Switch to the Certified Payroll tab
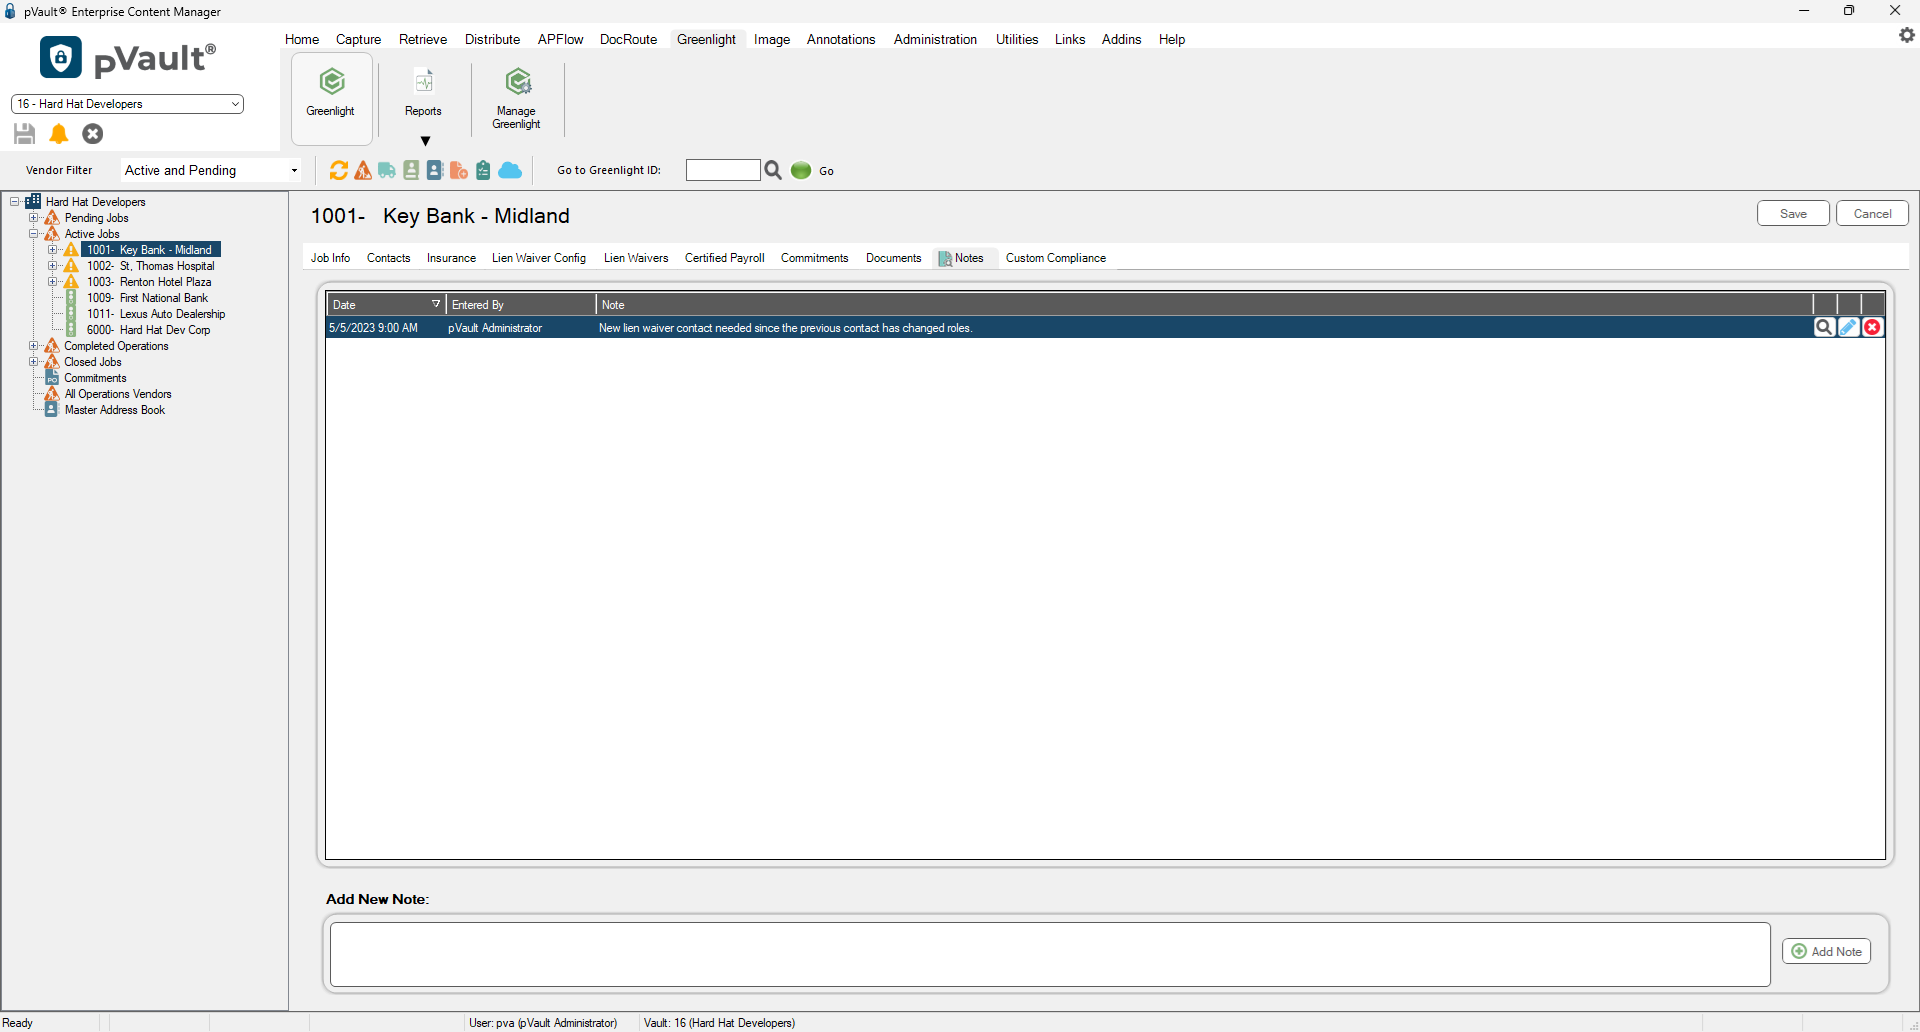 tap(724, 258)
